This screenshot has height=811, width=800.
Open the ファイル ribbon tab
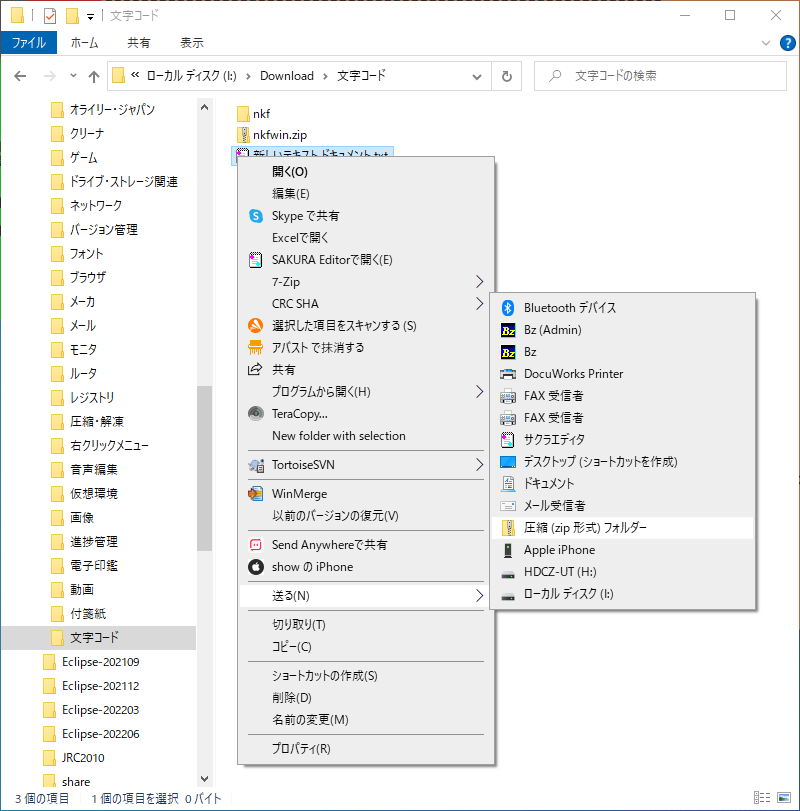[x=28, y=43]
